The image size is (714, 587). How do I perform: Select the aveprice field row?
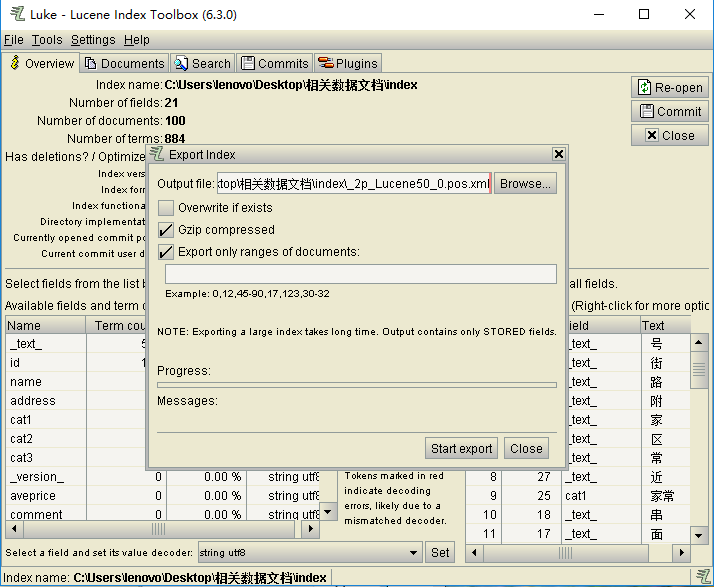[163, 495]
